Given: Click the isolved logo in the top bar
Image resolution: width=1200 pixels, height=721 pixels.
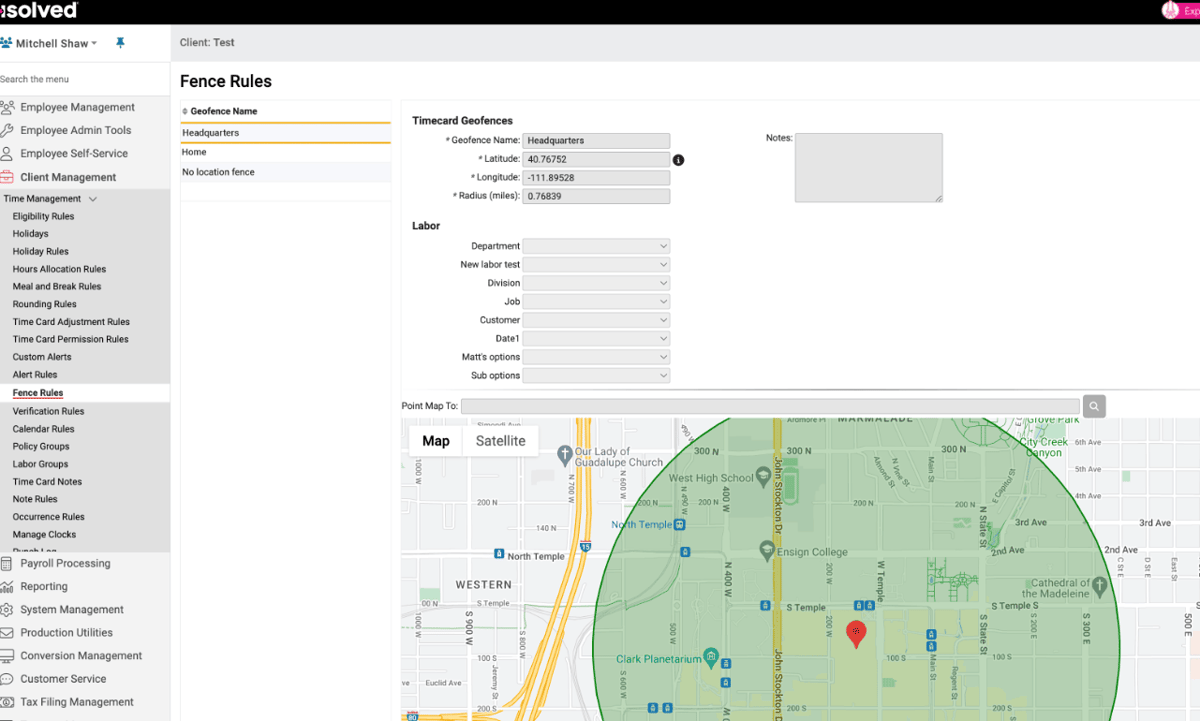Looking at the screenshot, I should [x=40, y=10].
